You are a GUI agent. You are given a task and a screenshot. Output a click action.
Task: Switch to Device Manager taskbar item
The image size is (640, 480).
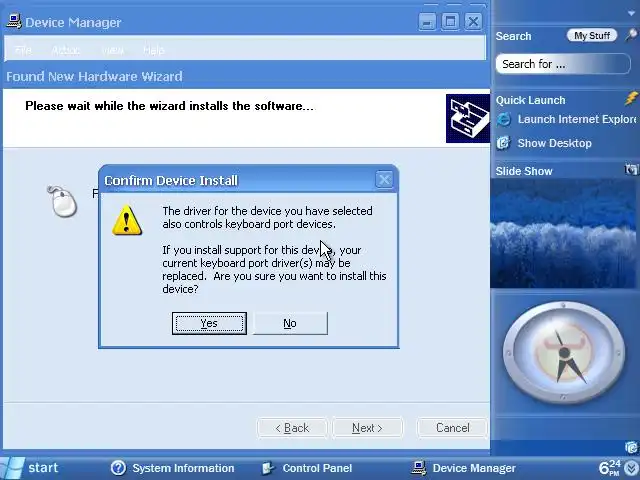point(464,468)
